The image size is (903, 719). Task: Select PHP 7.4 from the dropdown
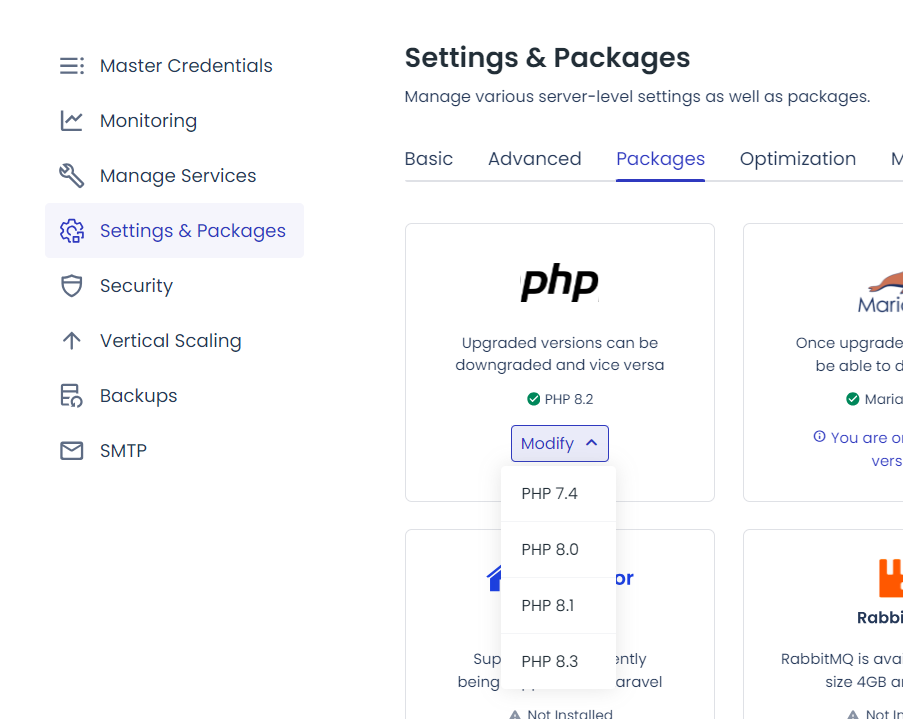(550, 494)
